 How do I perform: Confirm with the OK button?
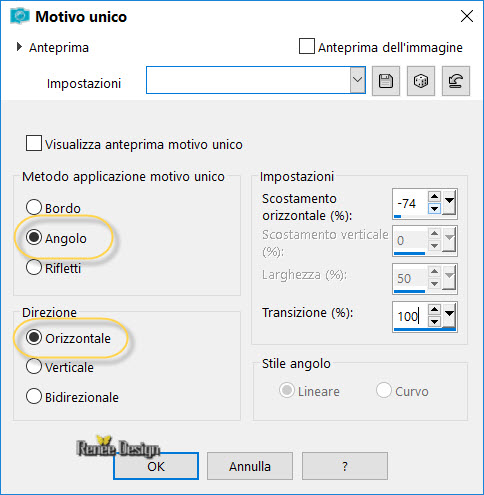pos(156,466)
